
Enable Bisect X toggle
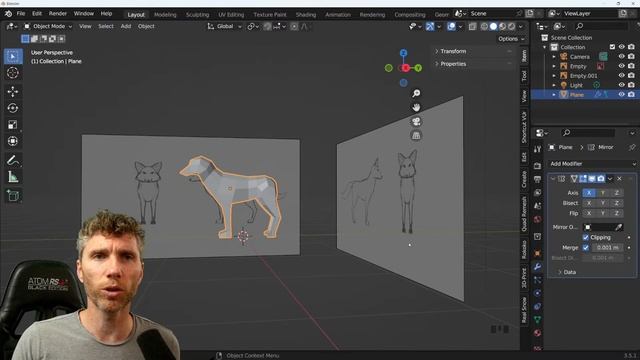click(589, 203)
